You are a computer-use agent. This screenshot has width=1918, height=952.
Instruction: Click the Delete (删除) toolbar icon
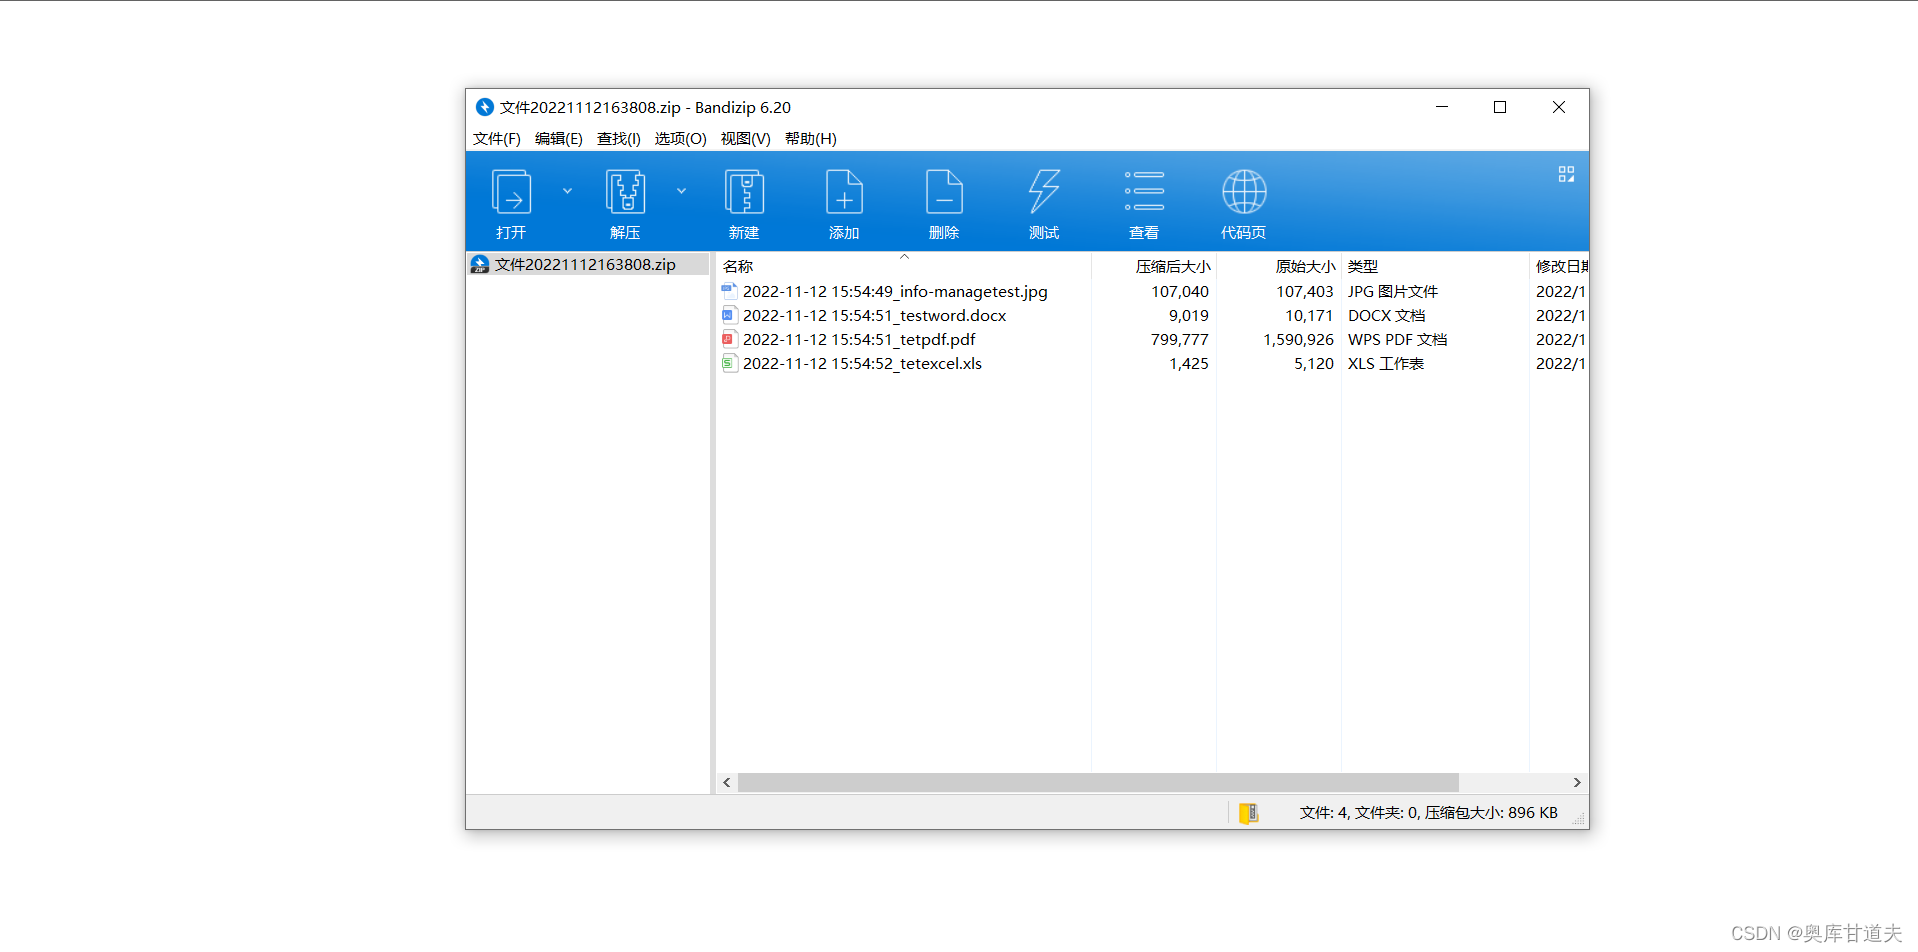pos(944,192)
